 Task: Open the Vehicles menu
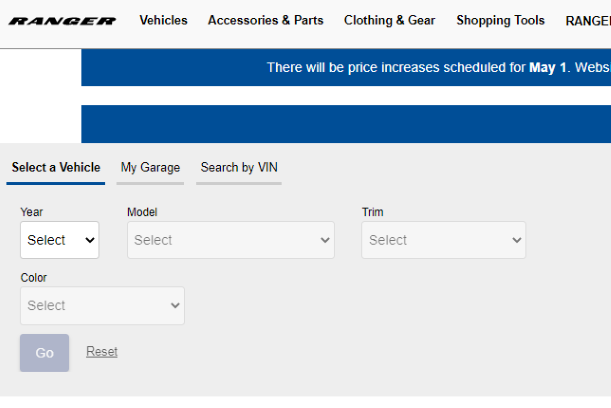coord(163,20)
